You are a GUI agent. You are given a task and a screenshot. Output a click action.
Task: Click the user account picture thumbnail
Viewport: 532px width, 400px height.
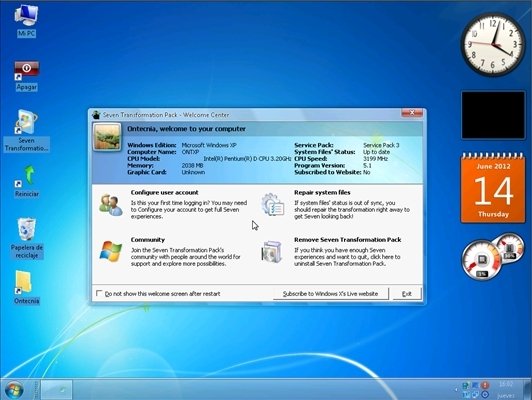[x=107, y=137]
